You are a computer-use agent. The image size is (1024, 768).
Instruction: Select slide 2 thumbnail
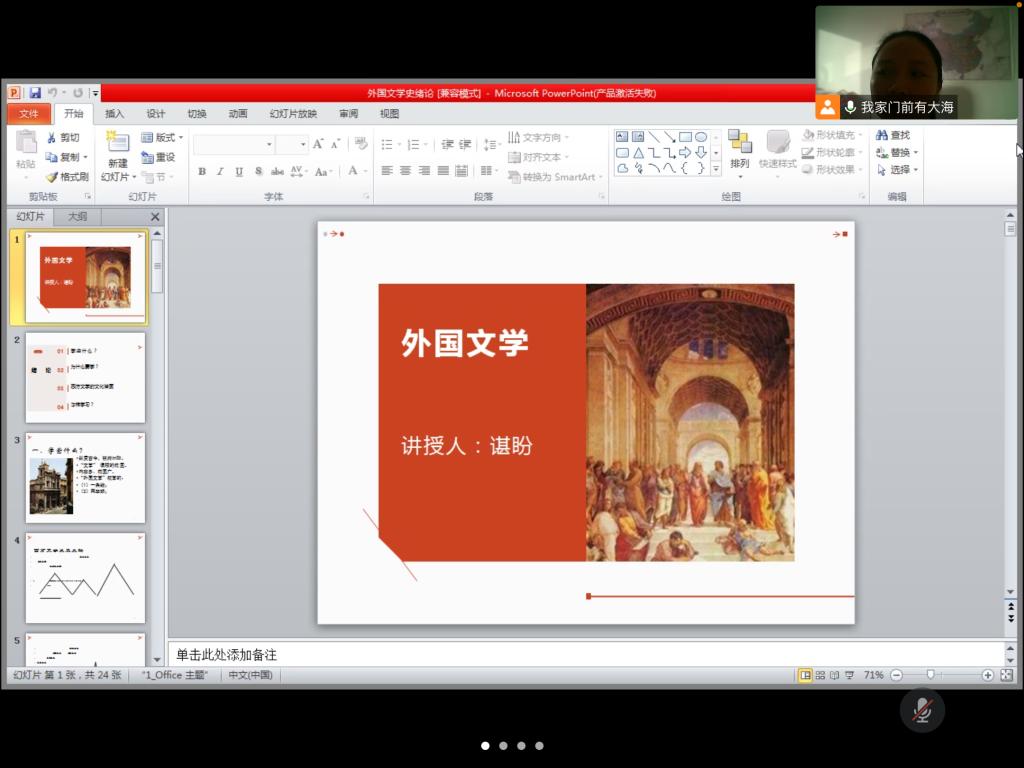pos(85,377)
